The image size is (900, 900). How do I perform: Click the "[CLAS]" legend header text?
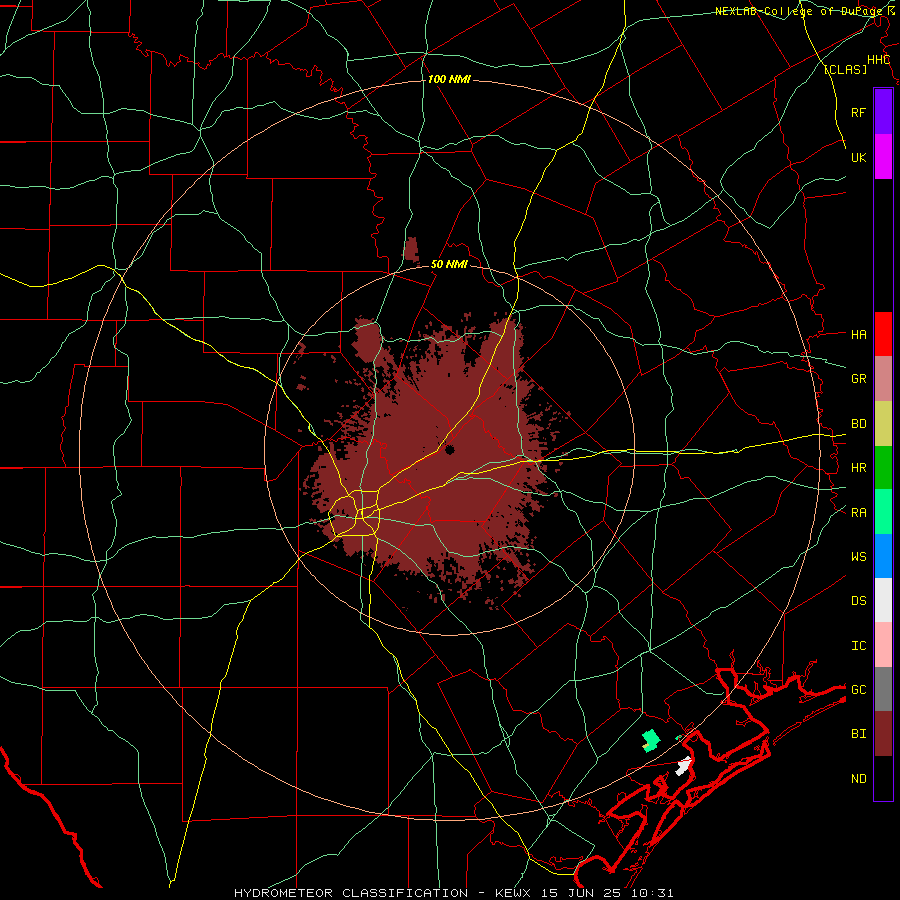click(845, 70)
